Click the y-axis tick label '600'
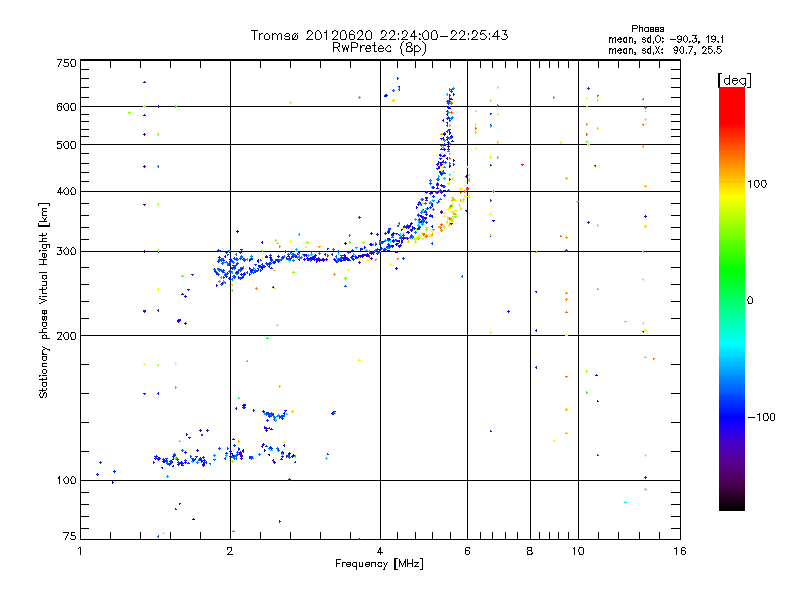 tap(66, 107)
